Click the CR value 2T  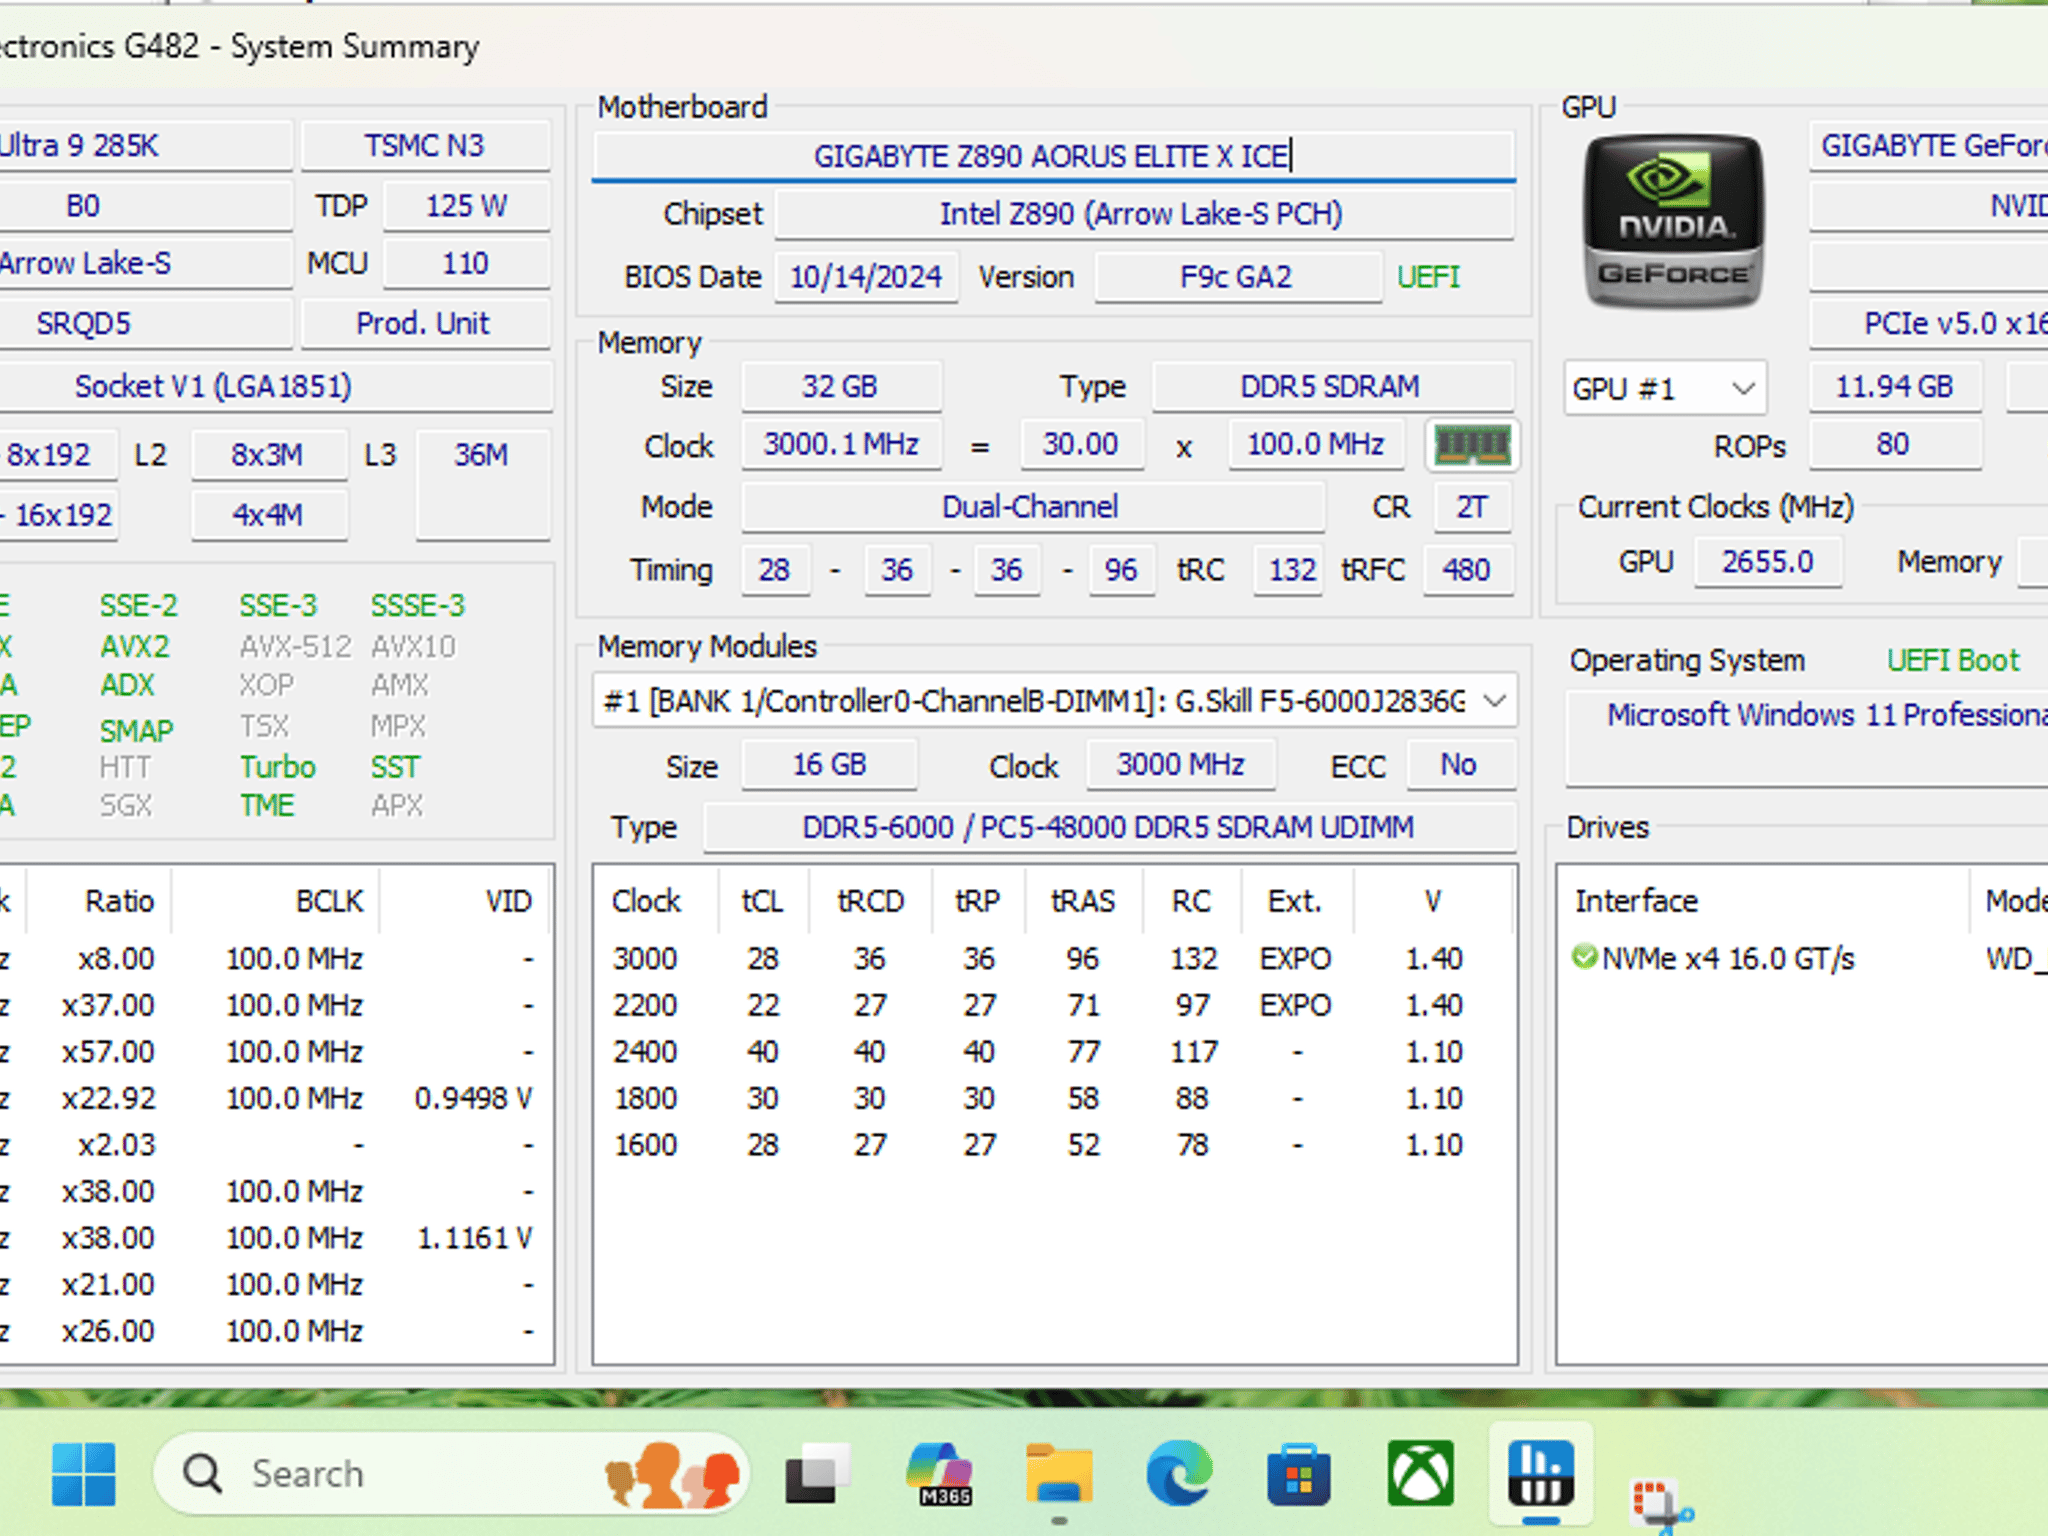point(1472,506)
